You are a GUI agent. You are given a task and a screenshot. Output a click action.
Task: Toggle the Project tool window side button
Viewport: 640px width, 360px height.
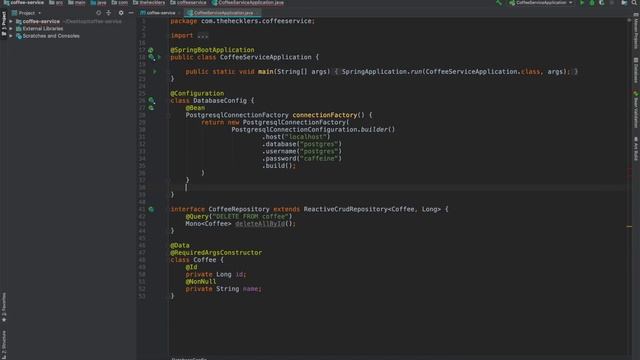(x=4, y=23)
